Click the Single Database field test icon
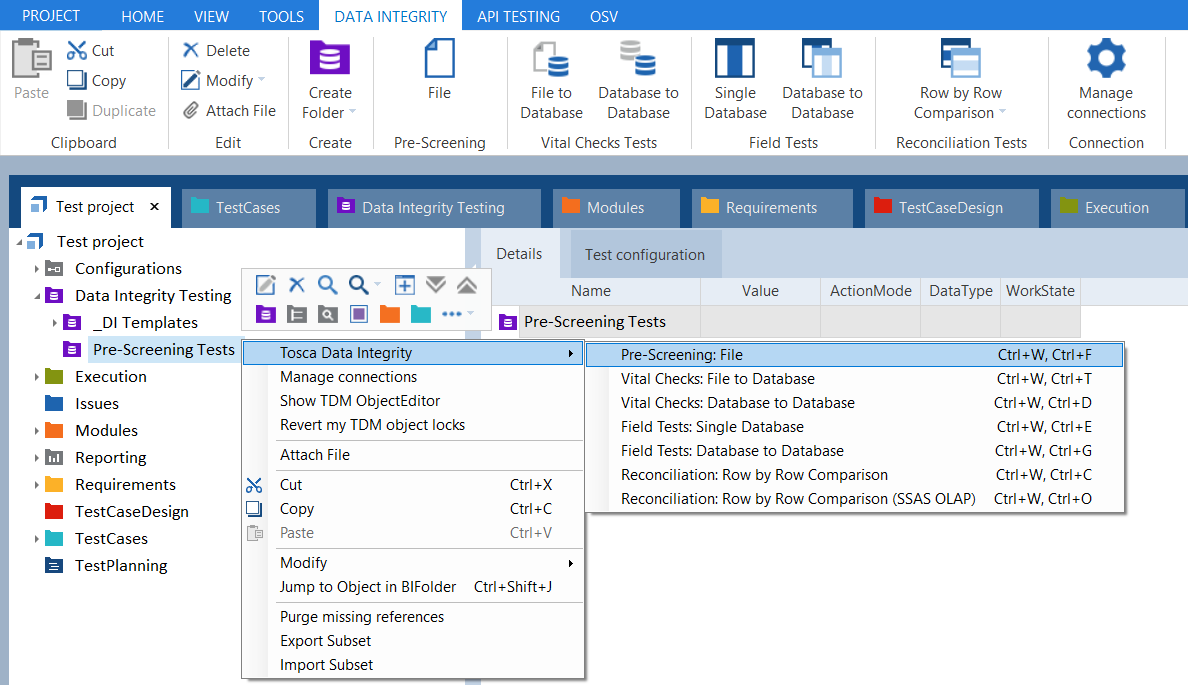 735,60
